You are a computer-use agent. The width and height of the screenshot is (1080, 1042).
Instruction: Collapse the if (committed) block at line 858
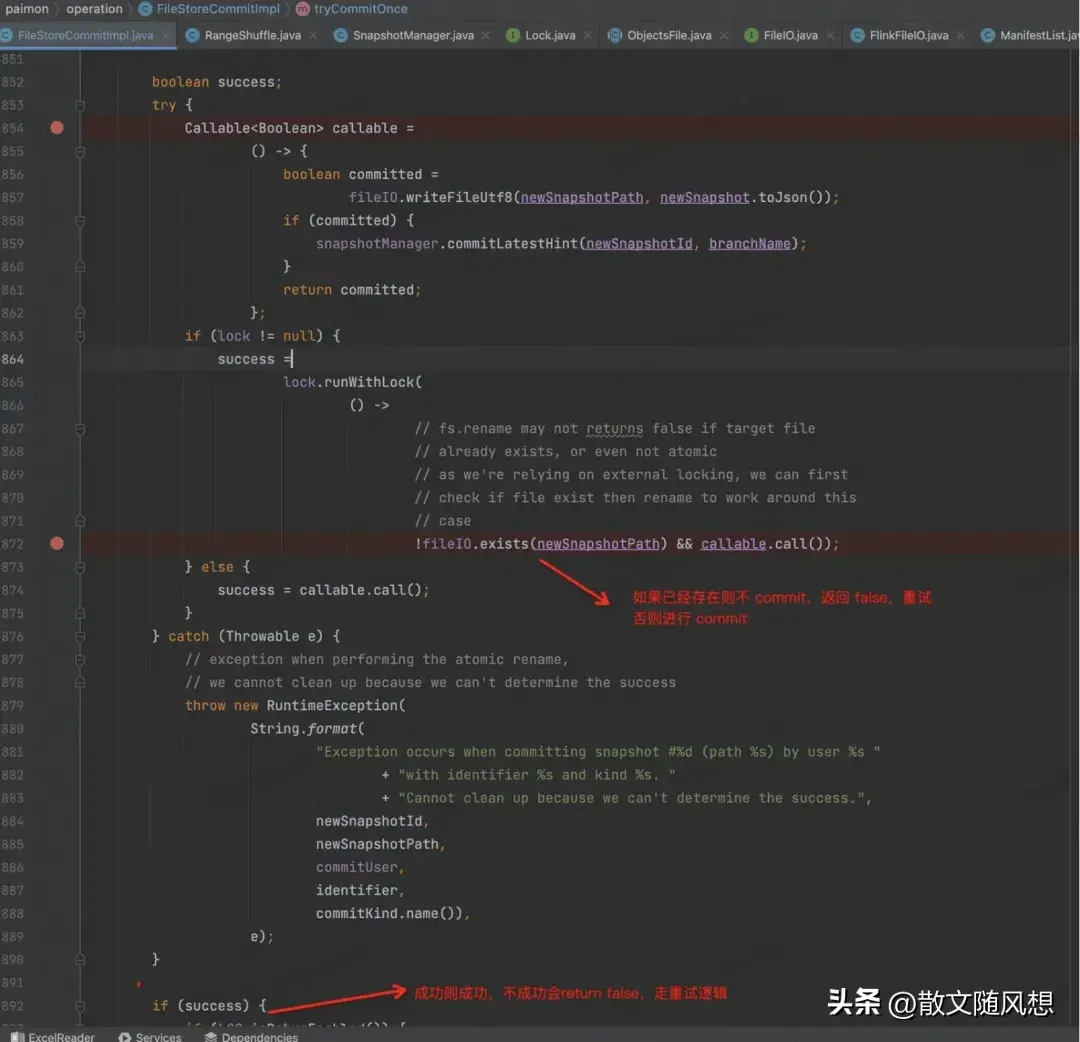coord(80,221)
